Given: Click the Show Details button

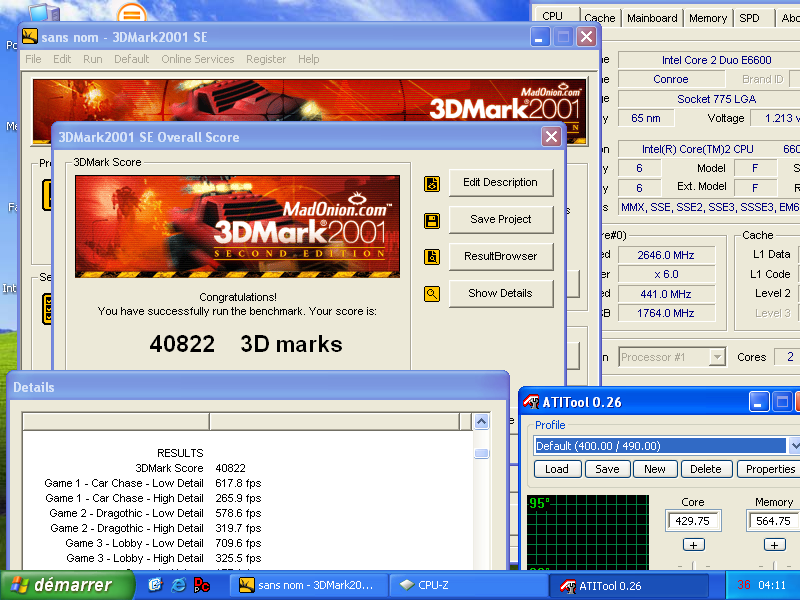Looking at the screenshot, I should click(x=501, y=293).
